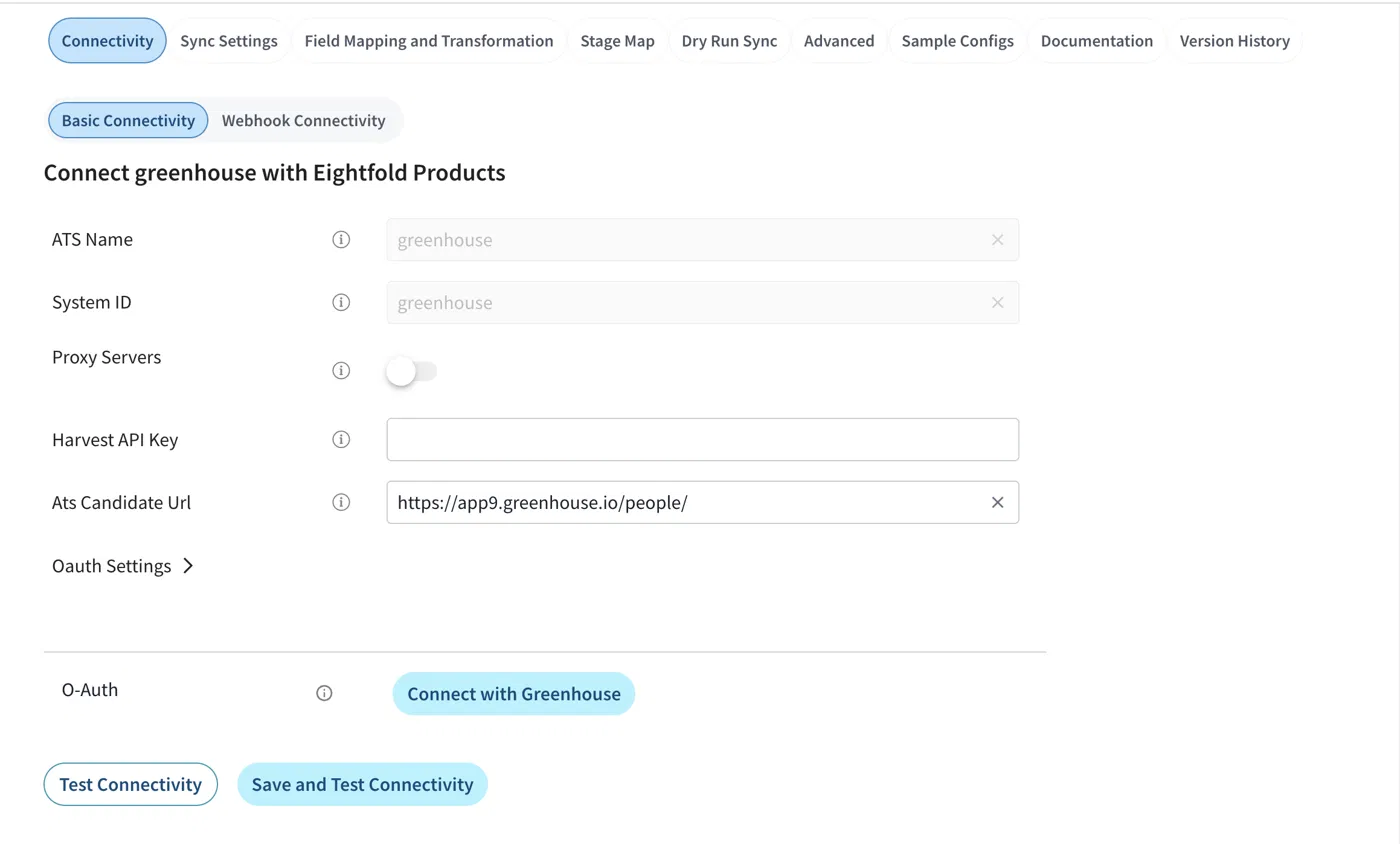The width and height of the screenshot is (1400, 844).
Task: Click the 'Harvest API Key' label
Action: [115, 440]
